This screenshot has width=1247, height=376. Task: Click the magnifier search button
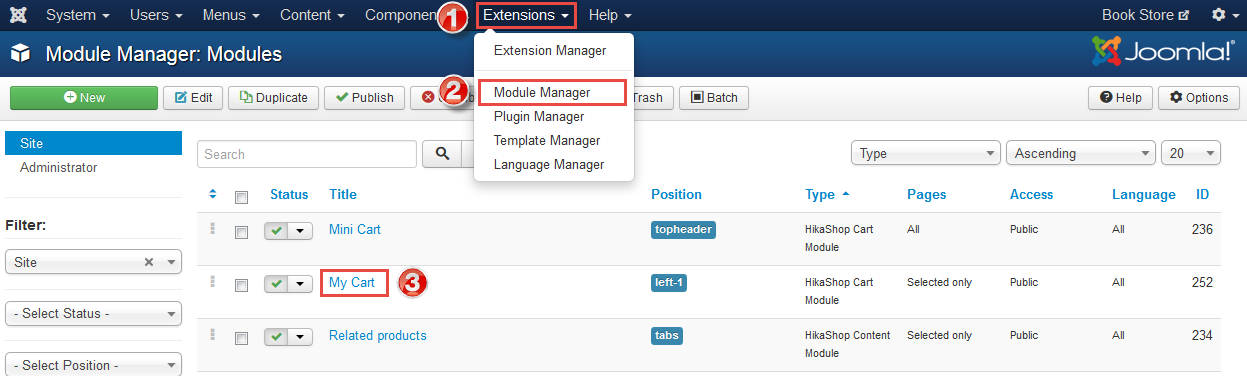441,154
